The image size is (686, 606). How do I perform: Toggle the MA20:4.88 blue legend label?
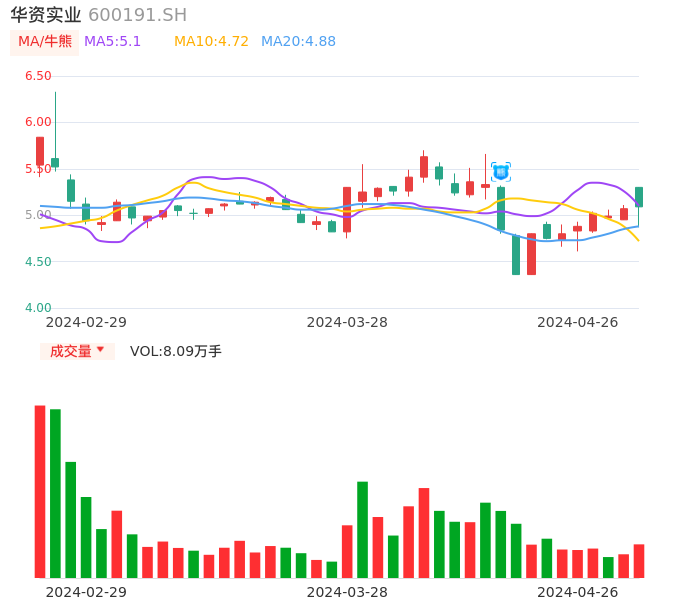point(298,42)
